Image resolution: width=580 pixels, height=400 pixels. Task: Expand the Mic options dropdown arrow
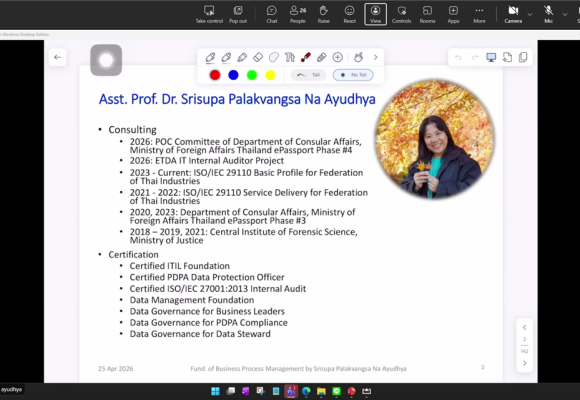(564, 14)
